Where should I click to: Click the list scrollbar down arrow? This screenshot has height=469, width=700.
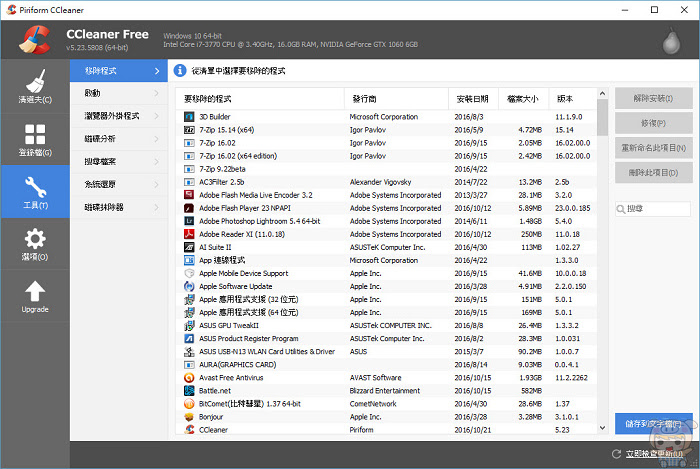click(602, 428)
